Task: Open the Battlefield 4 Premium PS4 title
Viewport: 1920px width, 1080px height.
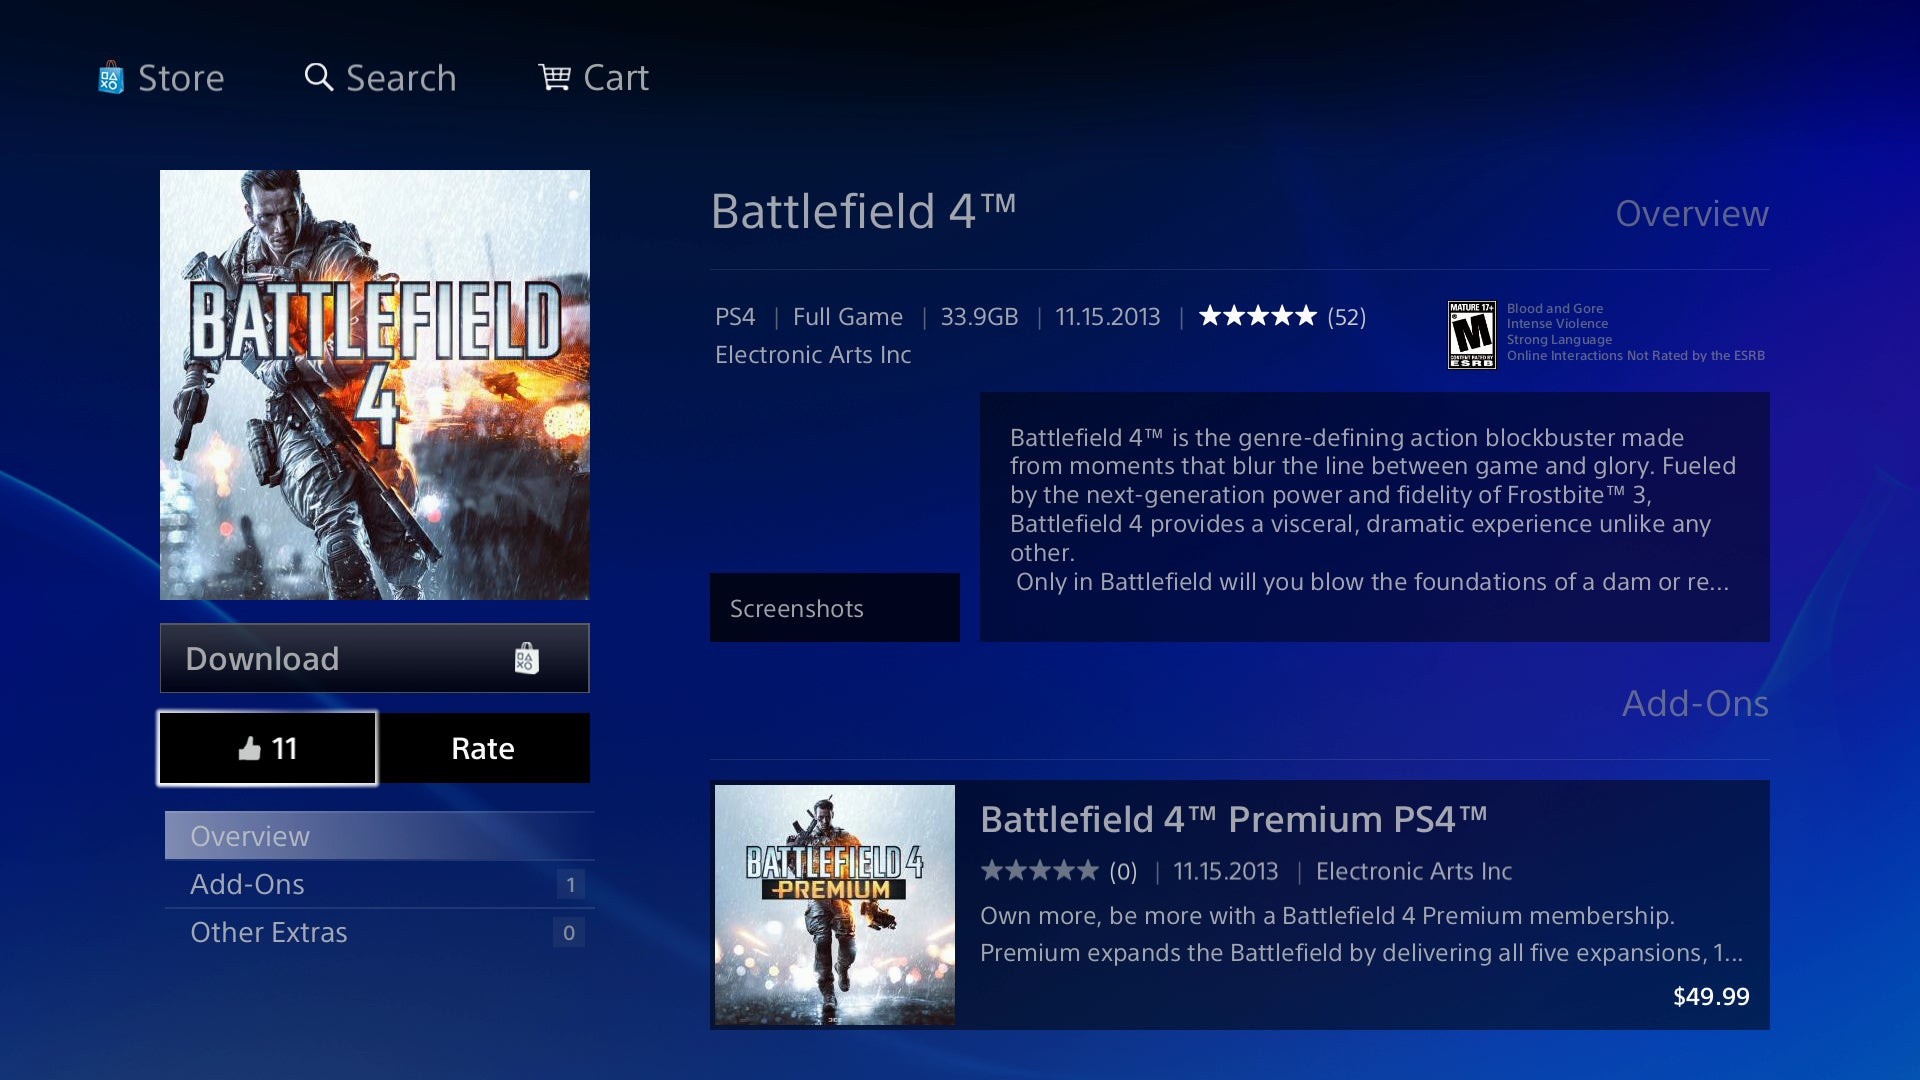Action: click(x=1233, y=820)
